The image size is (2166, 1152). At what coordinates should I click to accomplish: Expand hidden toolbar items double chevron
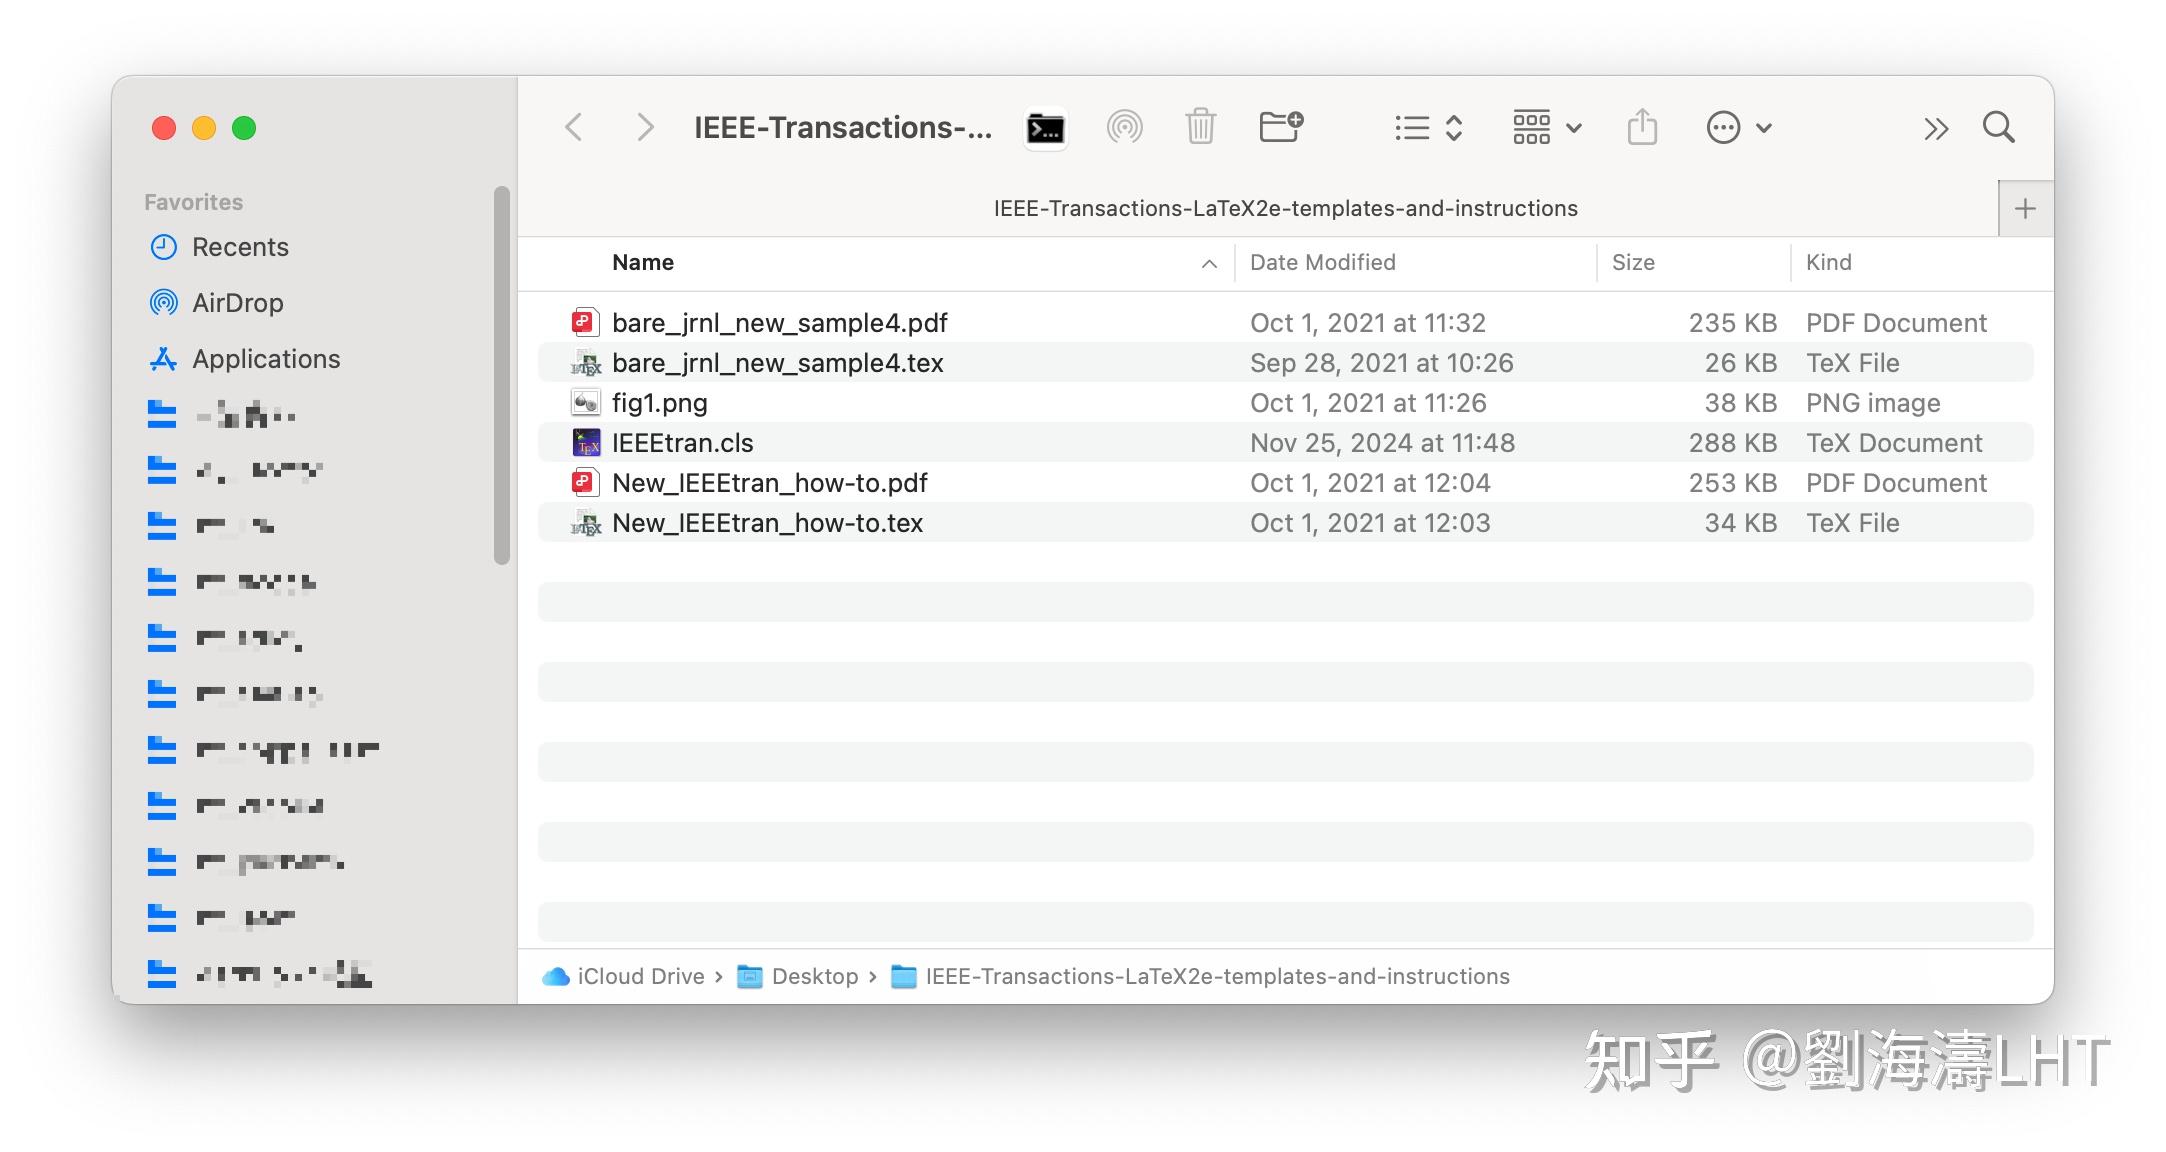click(x=1935, y=129)
